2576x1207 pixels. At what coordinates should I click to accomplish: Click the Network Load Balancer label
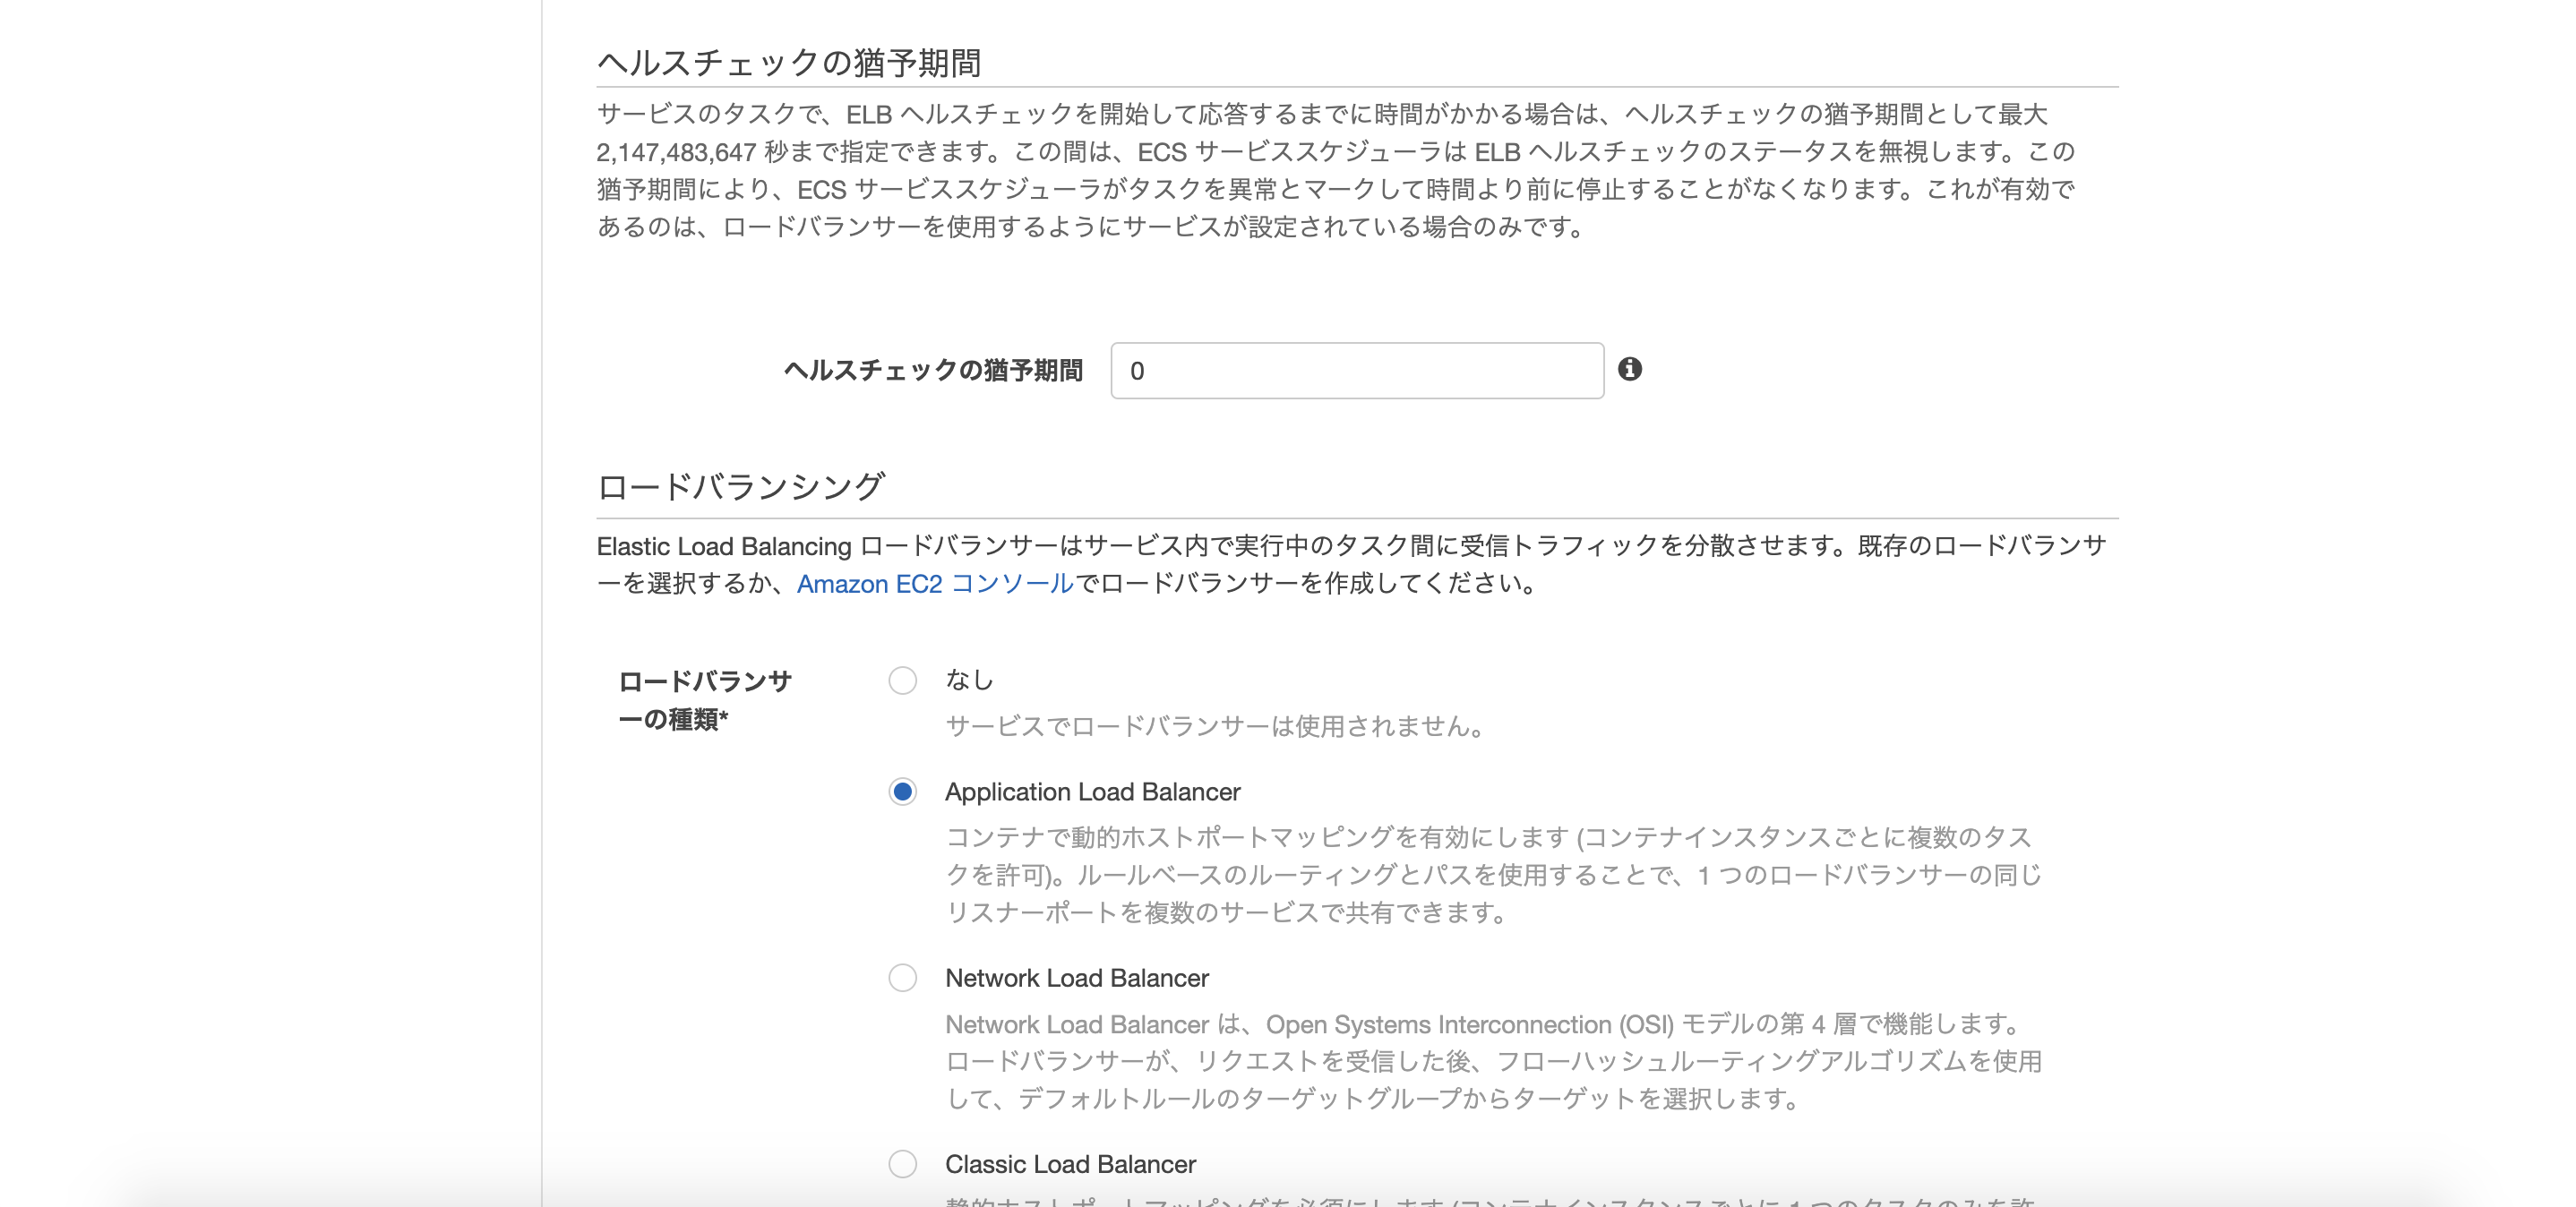[1077, 978]
